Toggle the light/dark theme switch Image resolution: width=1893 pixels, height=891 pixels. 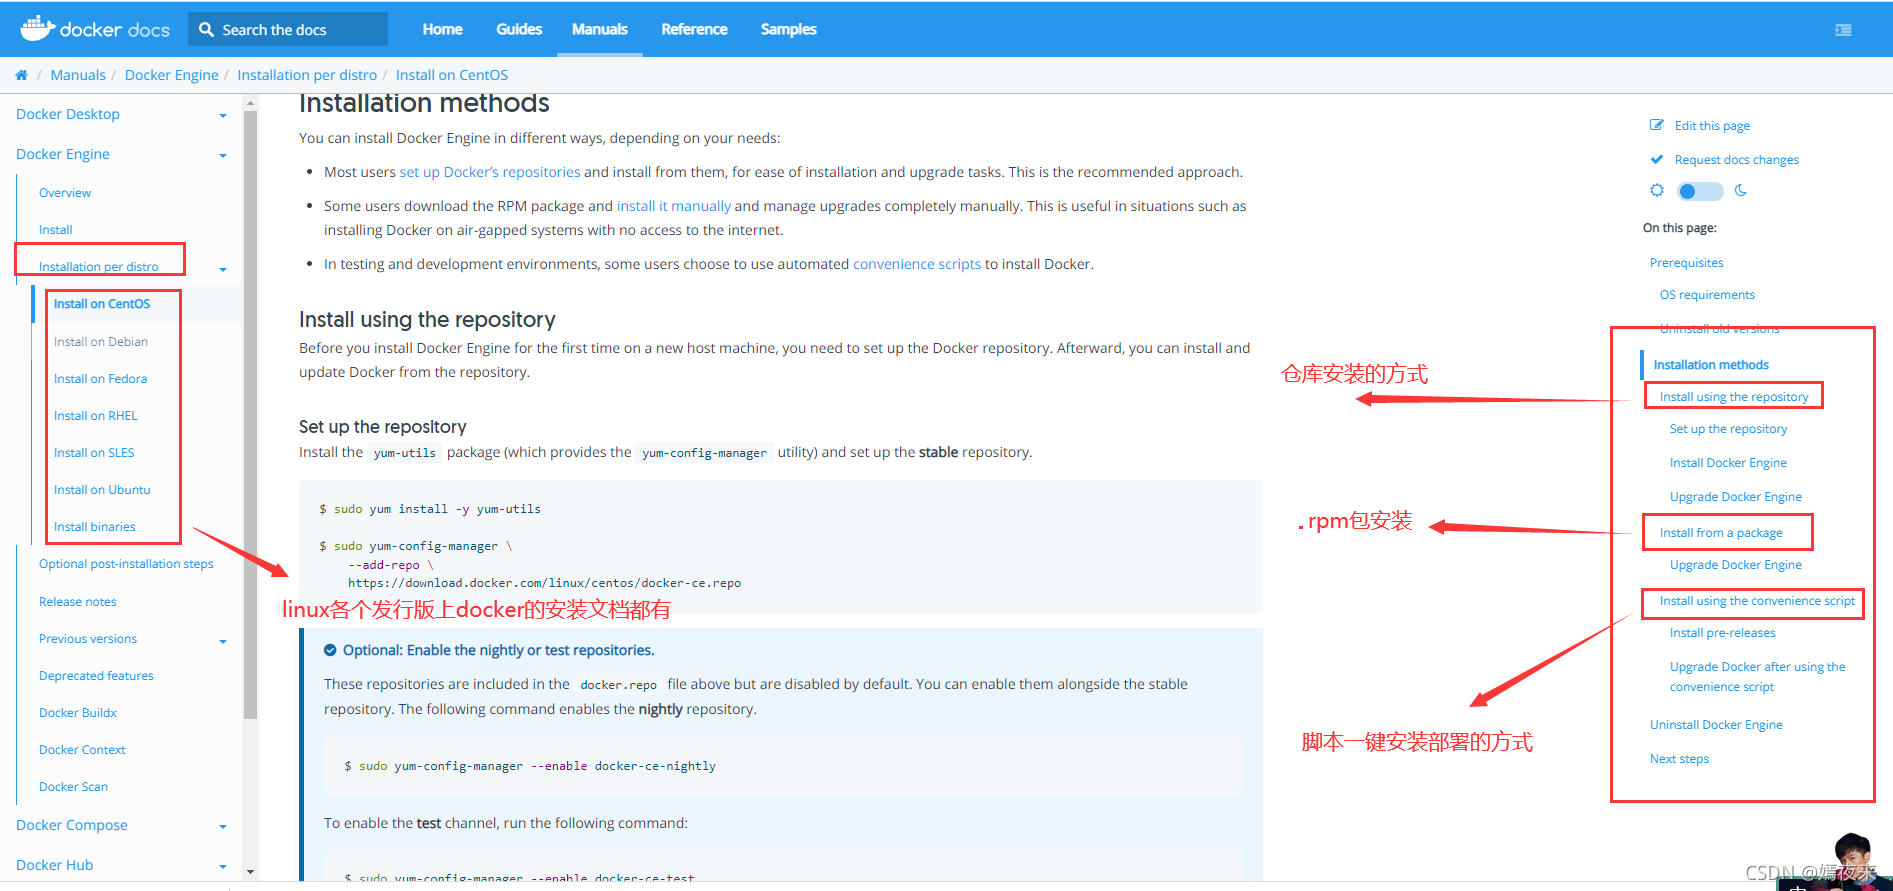click(1700, 191)
